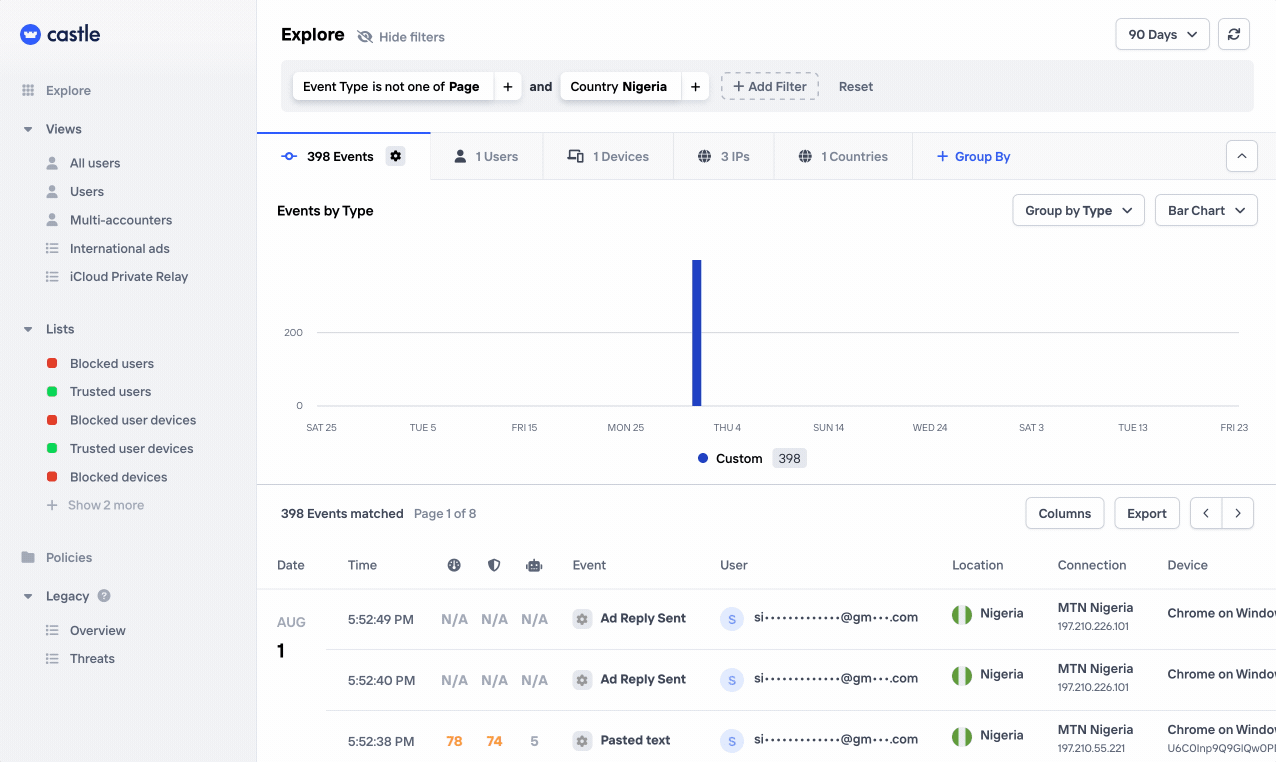
Task: Switch to the 3 IPs tab
Action: 722,157
